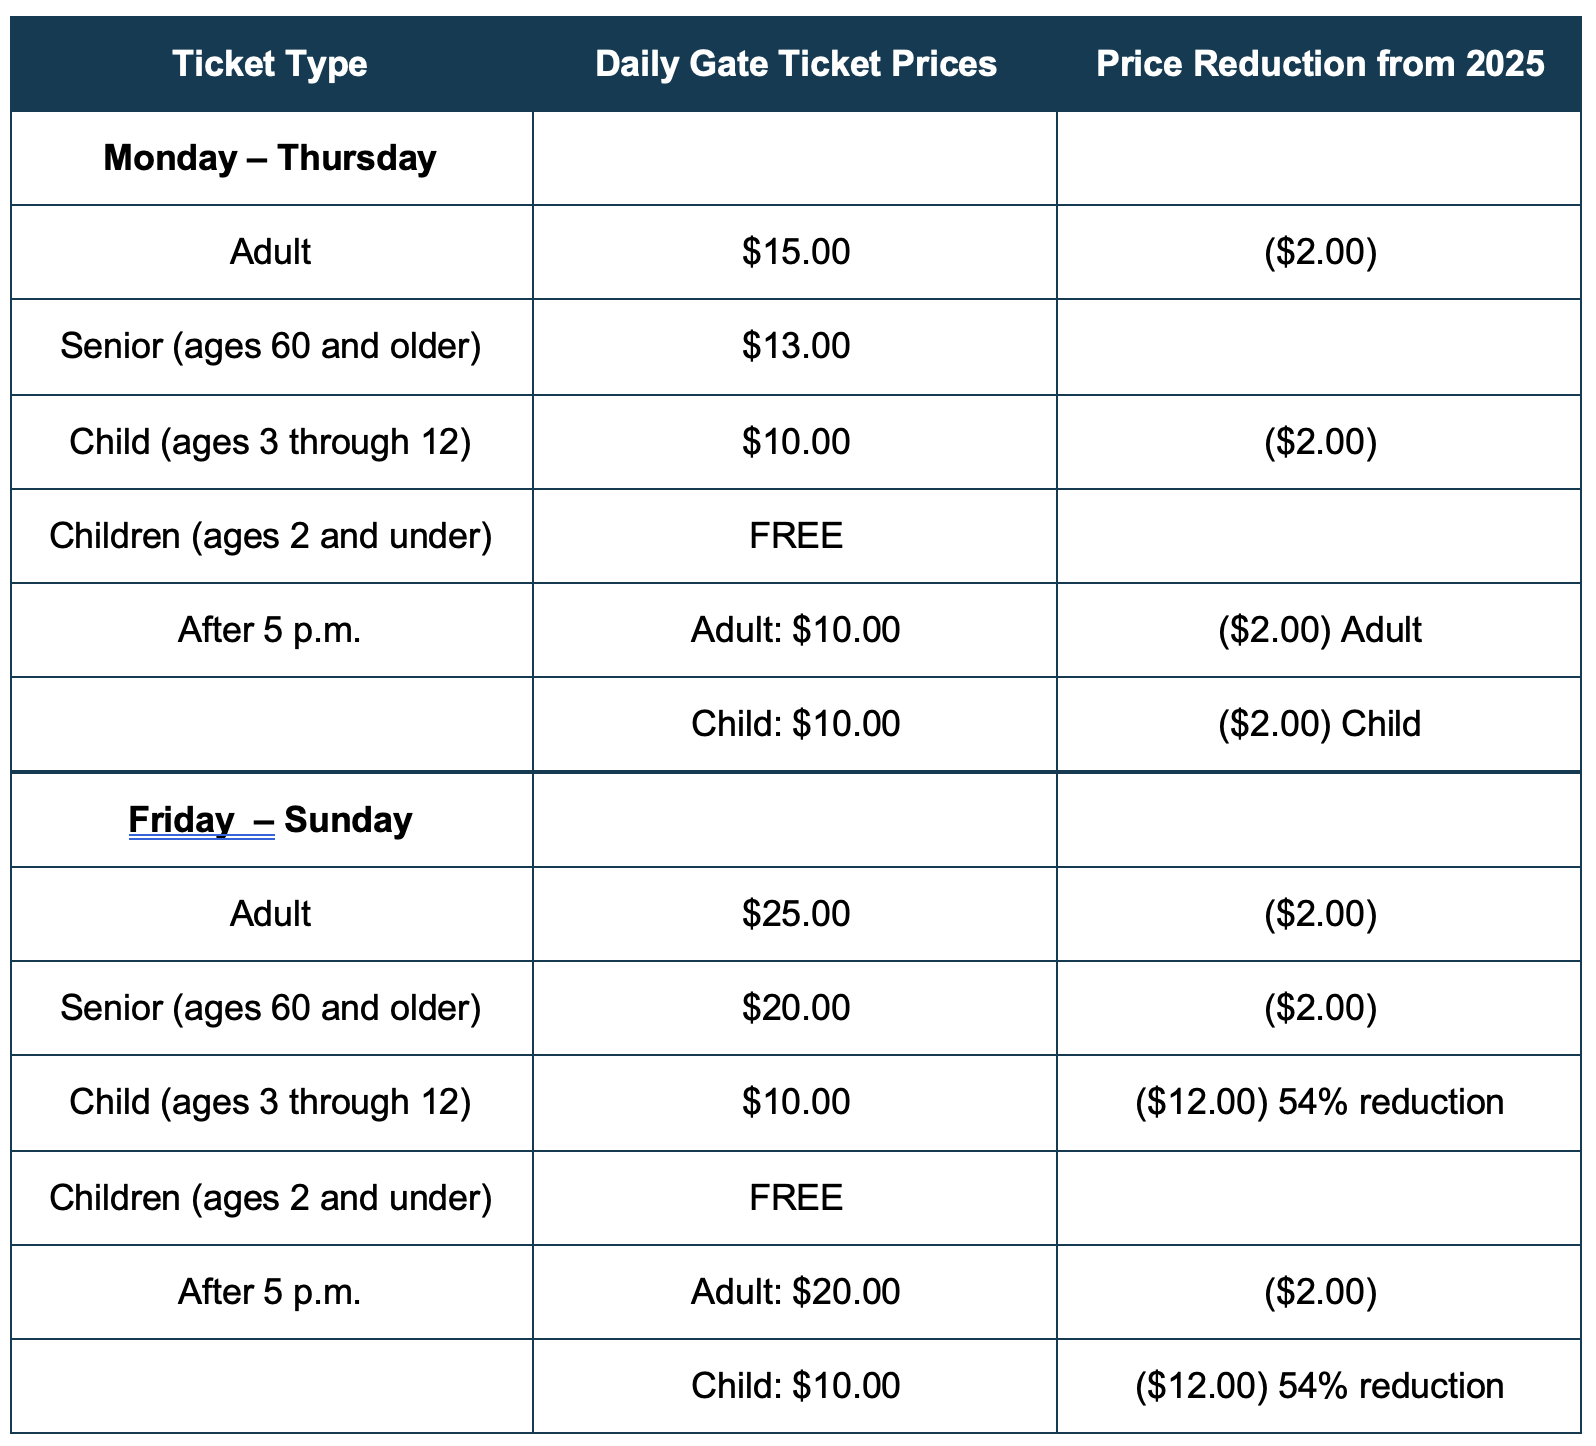Select the Monday – Thursday section heading
The width and height of the screenshot is (1596, 1446).
(x=270, y=158)
